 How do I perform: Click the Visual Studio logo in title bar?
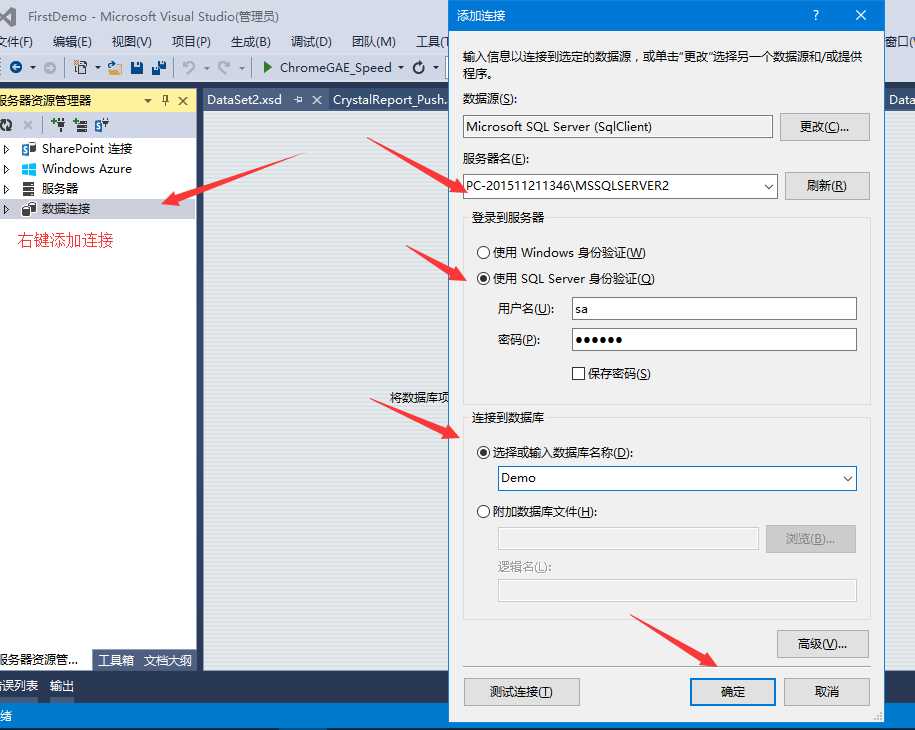click(x=8, y=16)
